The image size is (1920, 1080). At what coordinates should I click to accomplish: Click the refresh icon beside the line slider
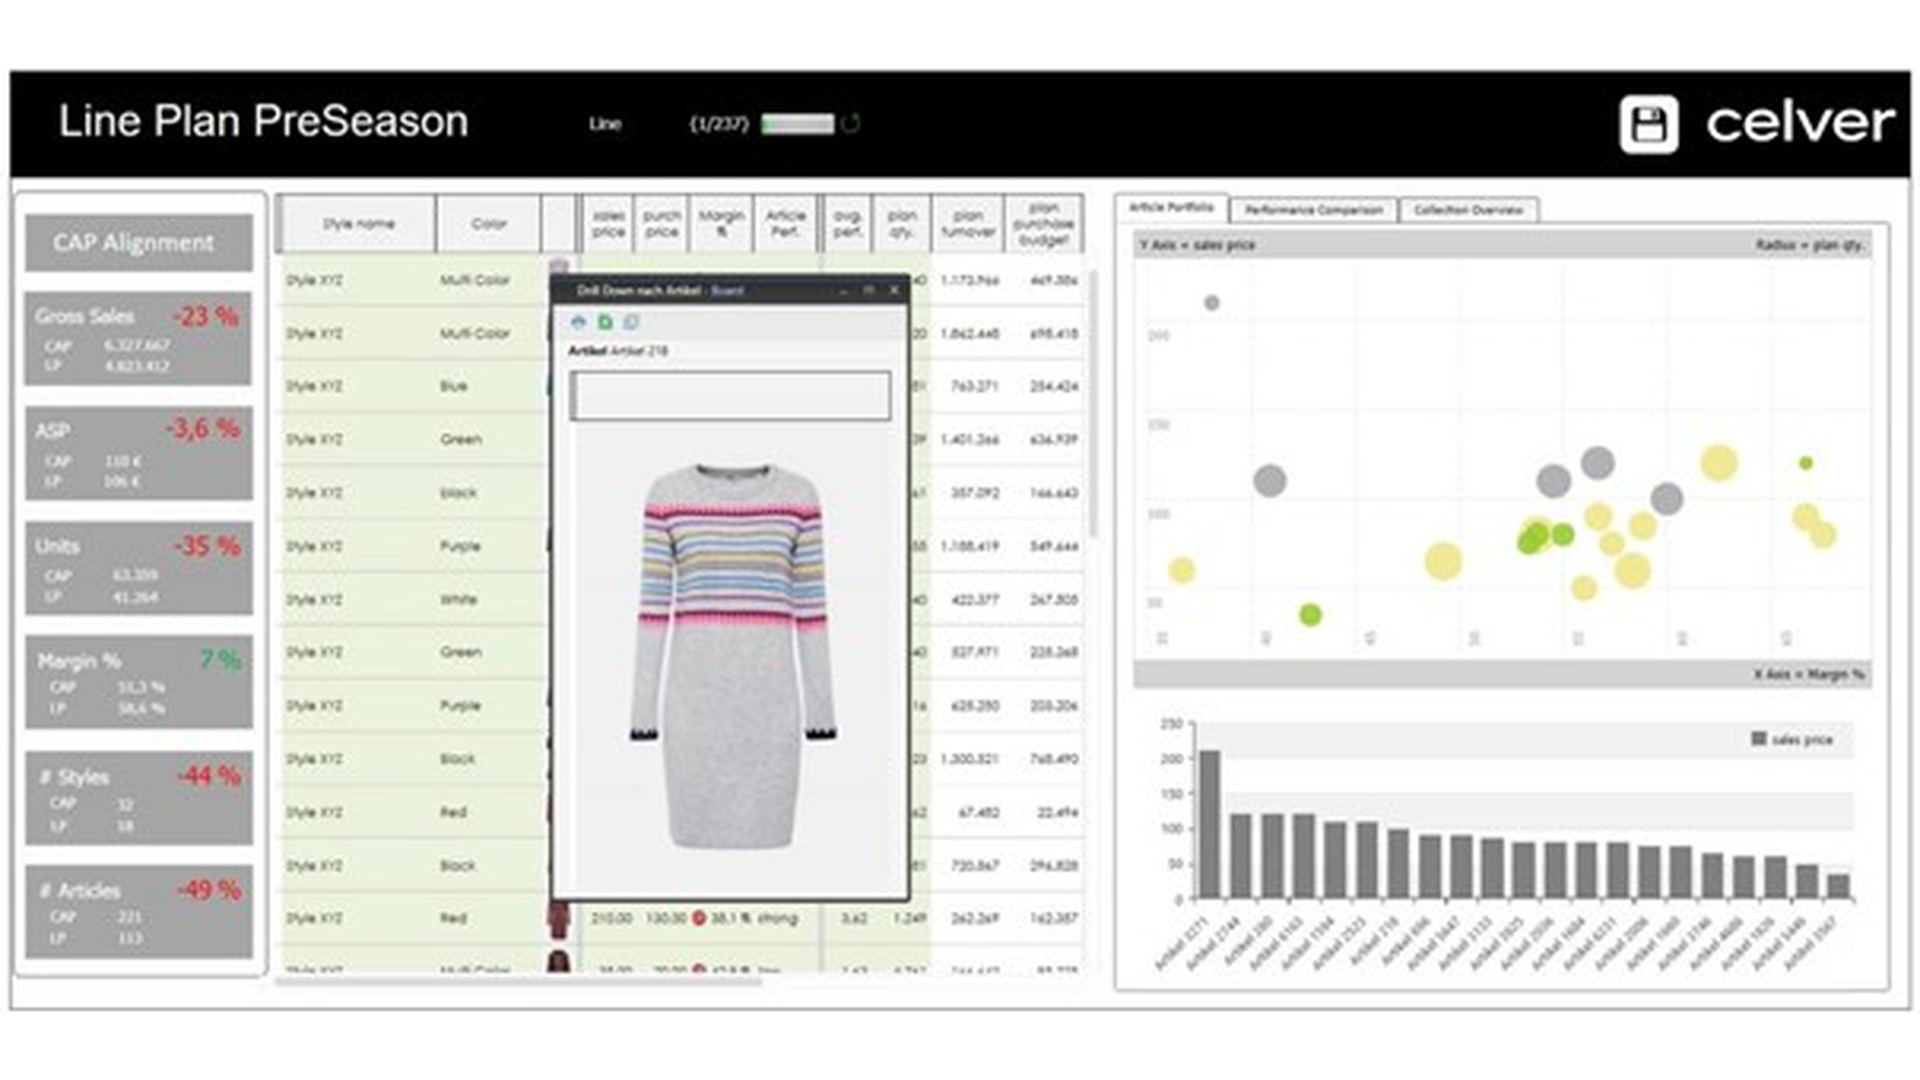(x=851, y=124)
